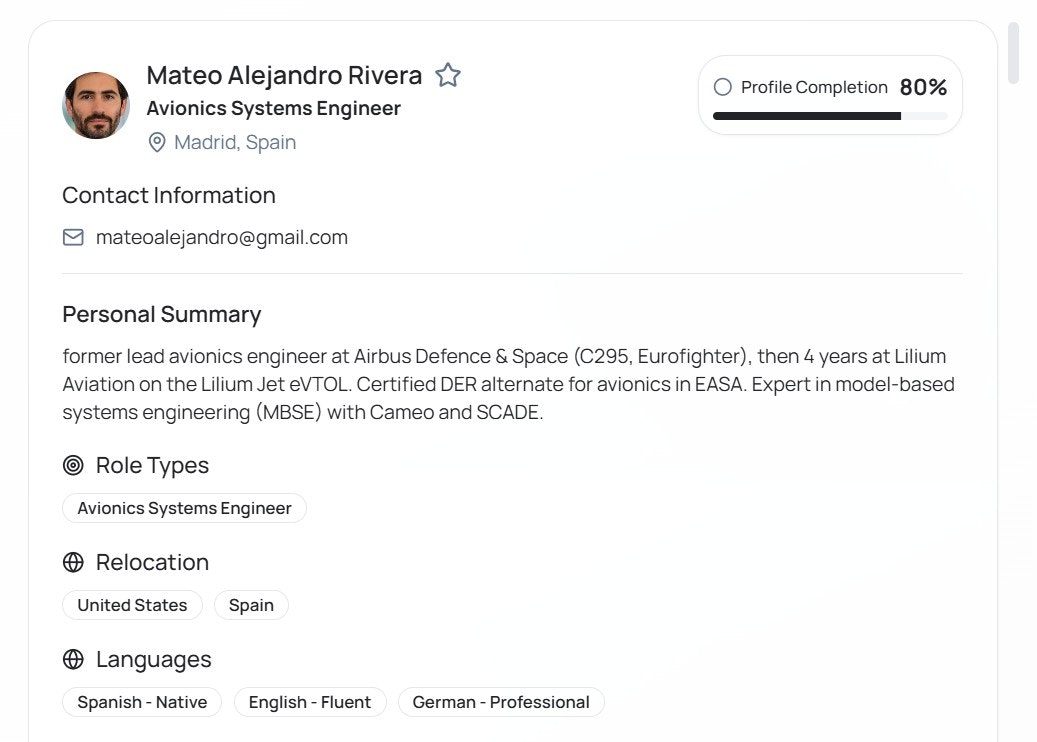This screenshot has height=742, width=1037.
Task: Click the circle icon in Profile Completion
Action: (723, 87)
